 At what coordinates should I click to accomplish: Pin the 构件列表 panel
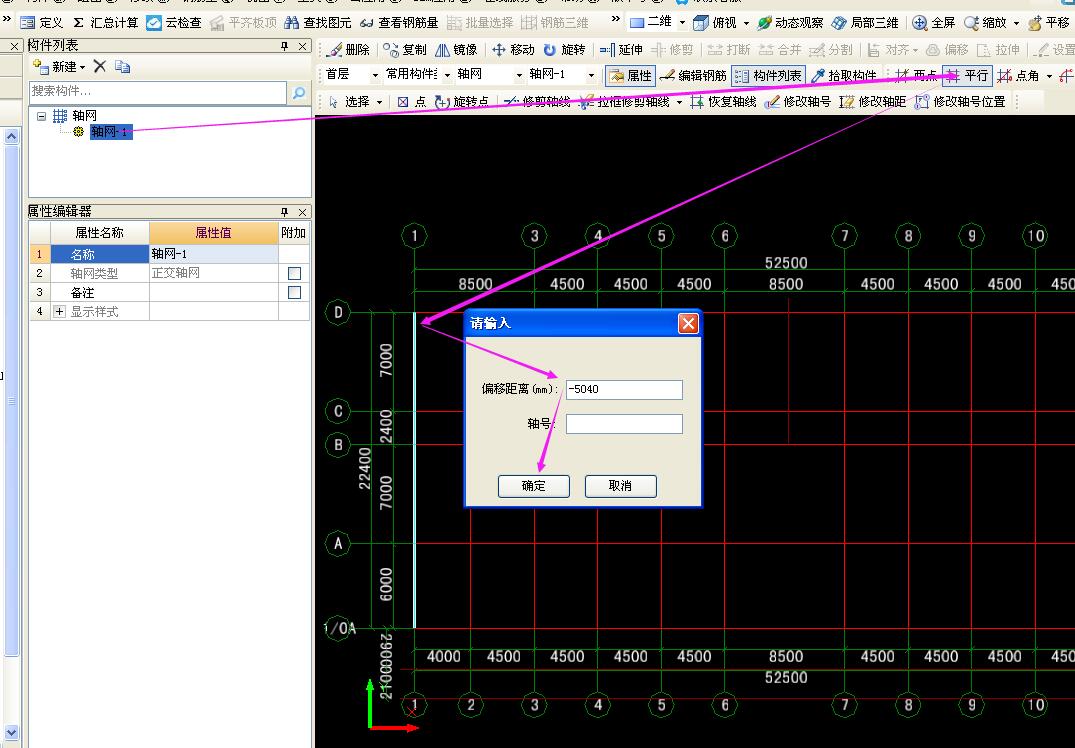pos(285,46)
